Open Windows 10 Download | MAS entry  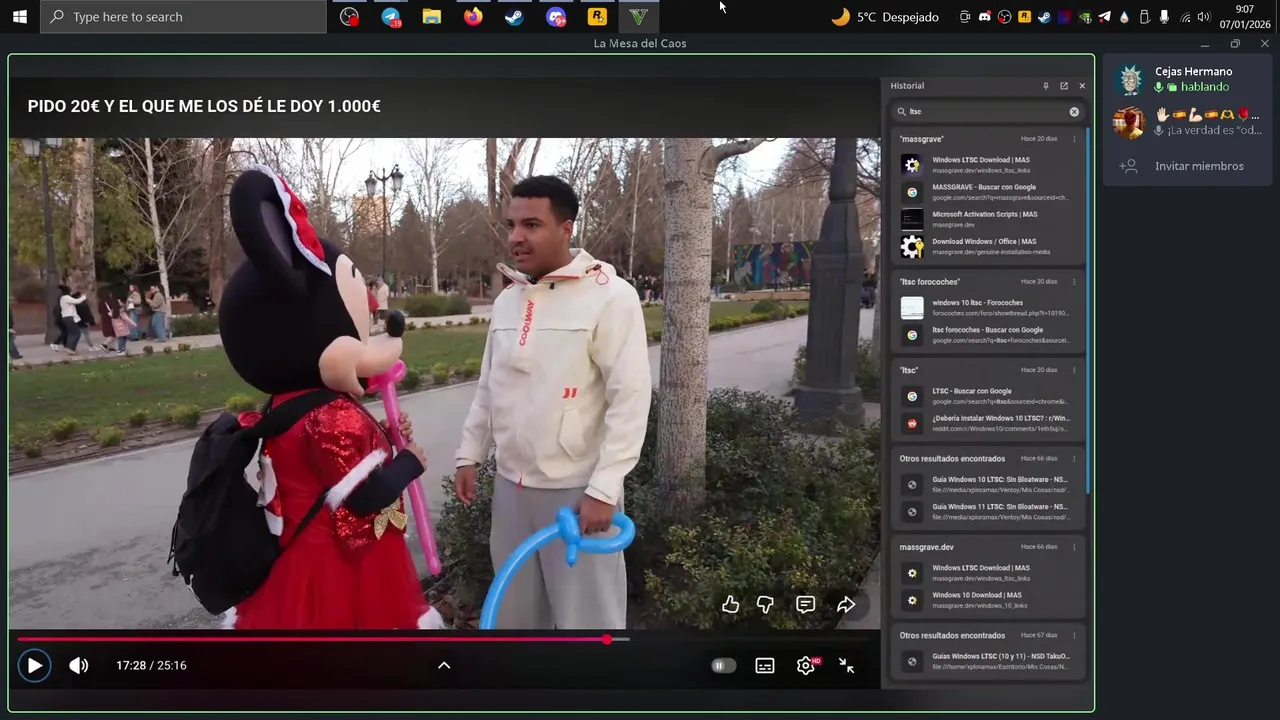[x=988, y=600]
